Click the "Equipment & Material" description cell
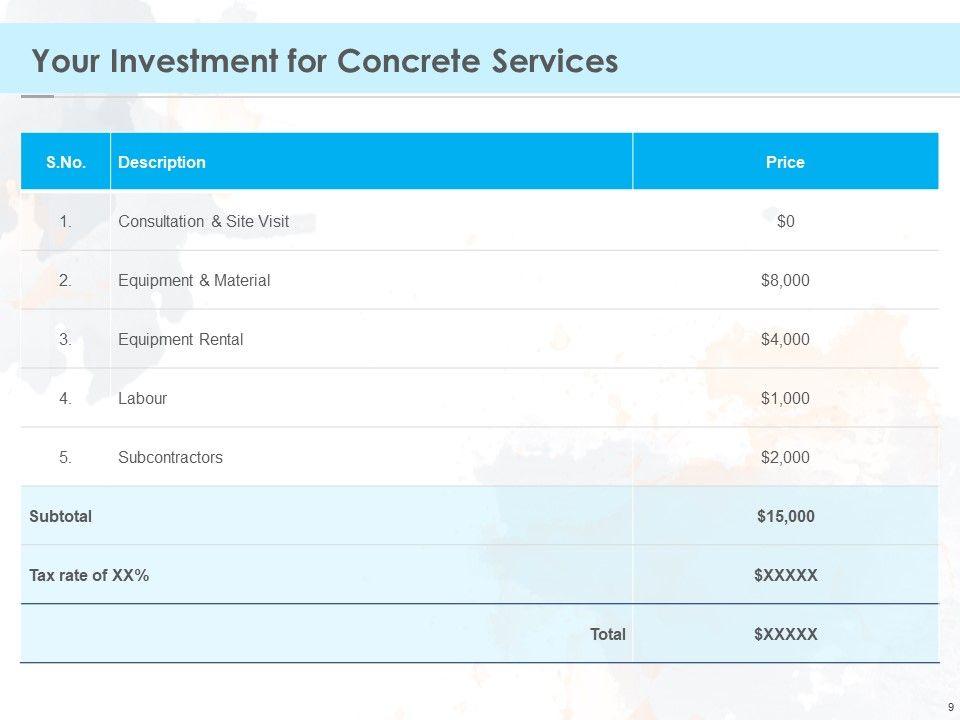 [194, 280]
